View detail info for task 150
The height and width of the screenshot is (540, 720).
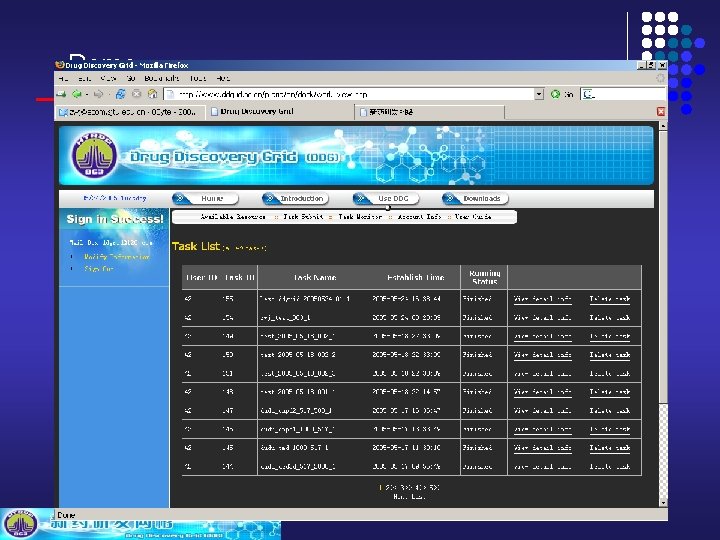pos(542,355)
